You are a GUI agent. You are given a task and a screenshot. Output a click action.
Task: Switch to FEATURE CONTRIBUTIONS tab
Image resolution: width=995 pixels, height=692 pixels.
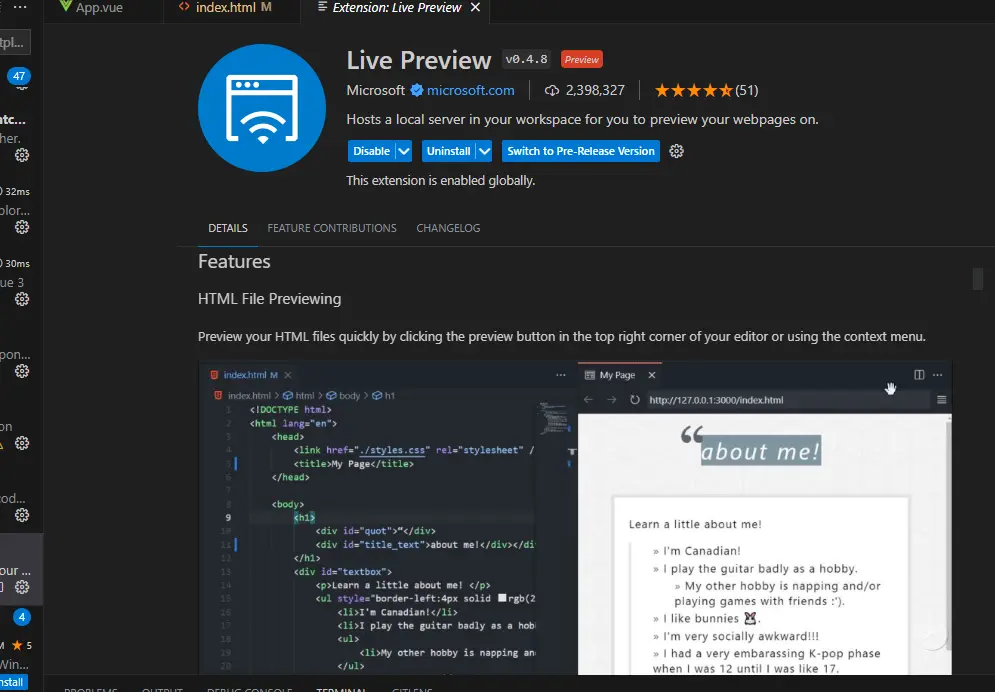[x=332, y=228]
